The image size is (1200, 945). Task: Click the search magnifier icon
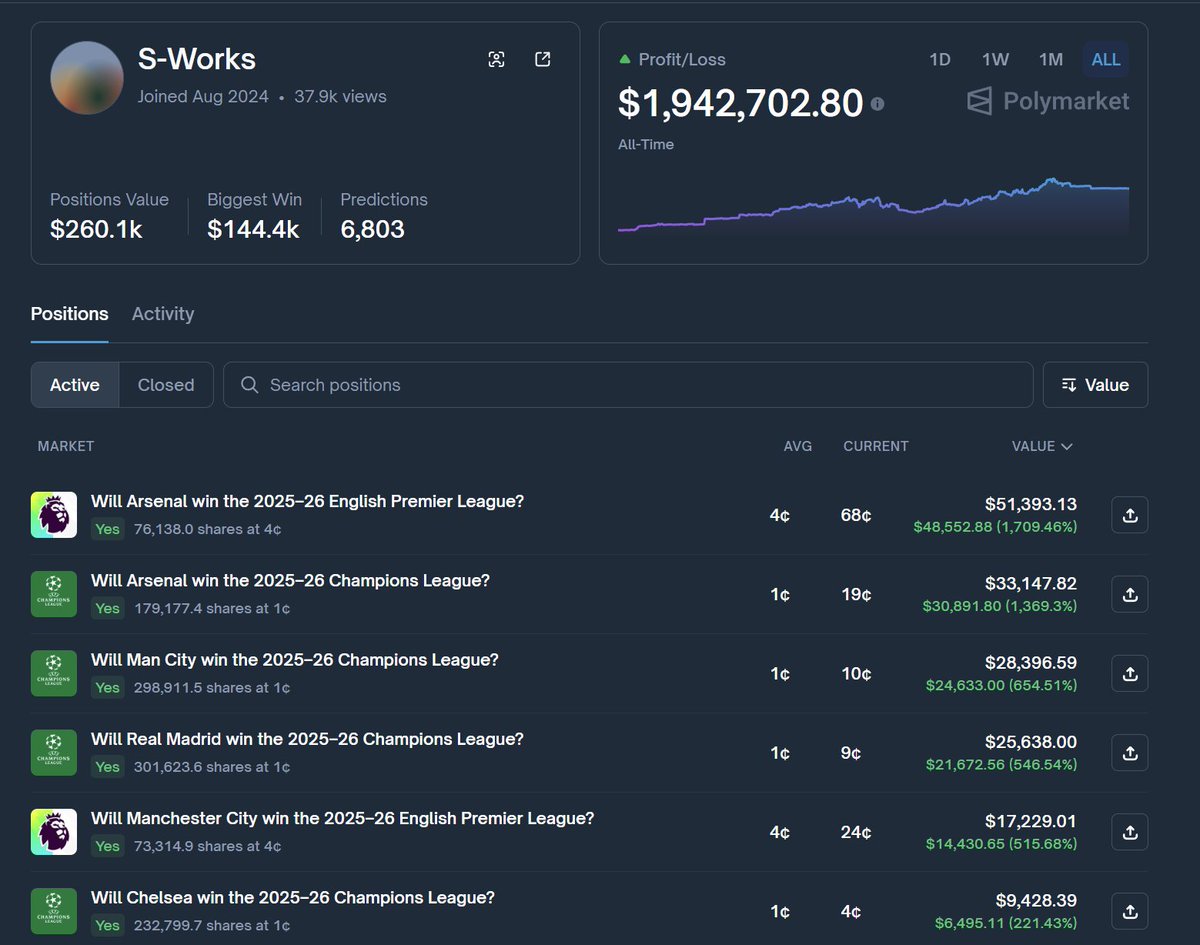[x=250, y=385]
